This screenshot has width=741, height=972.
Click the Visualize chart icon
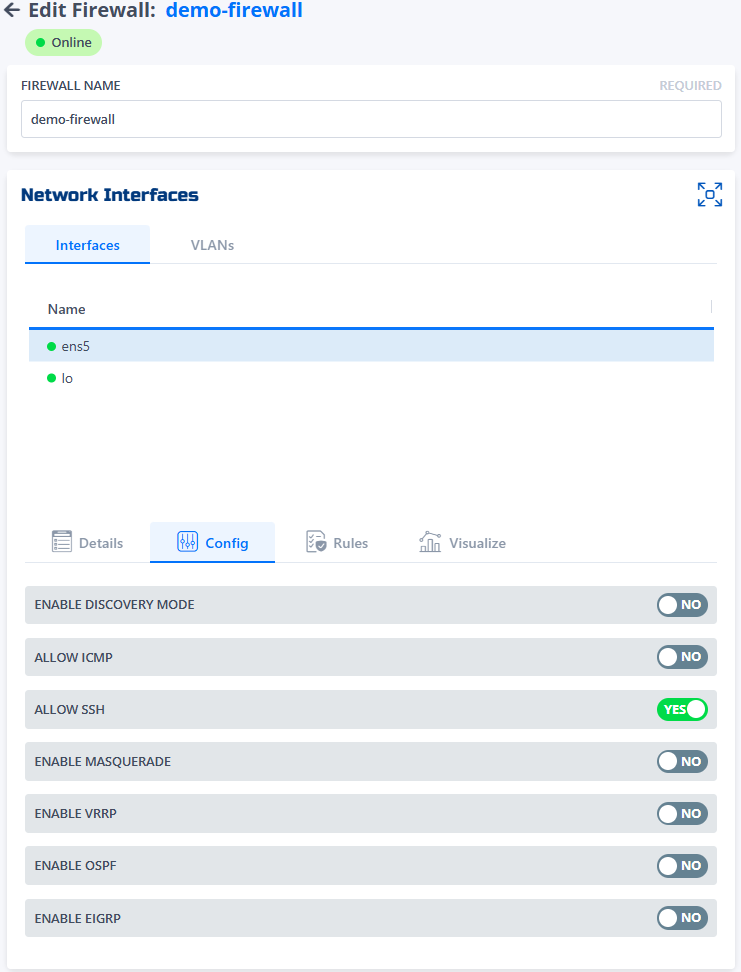(x=430, y=542)
